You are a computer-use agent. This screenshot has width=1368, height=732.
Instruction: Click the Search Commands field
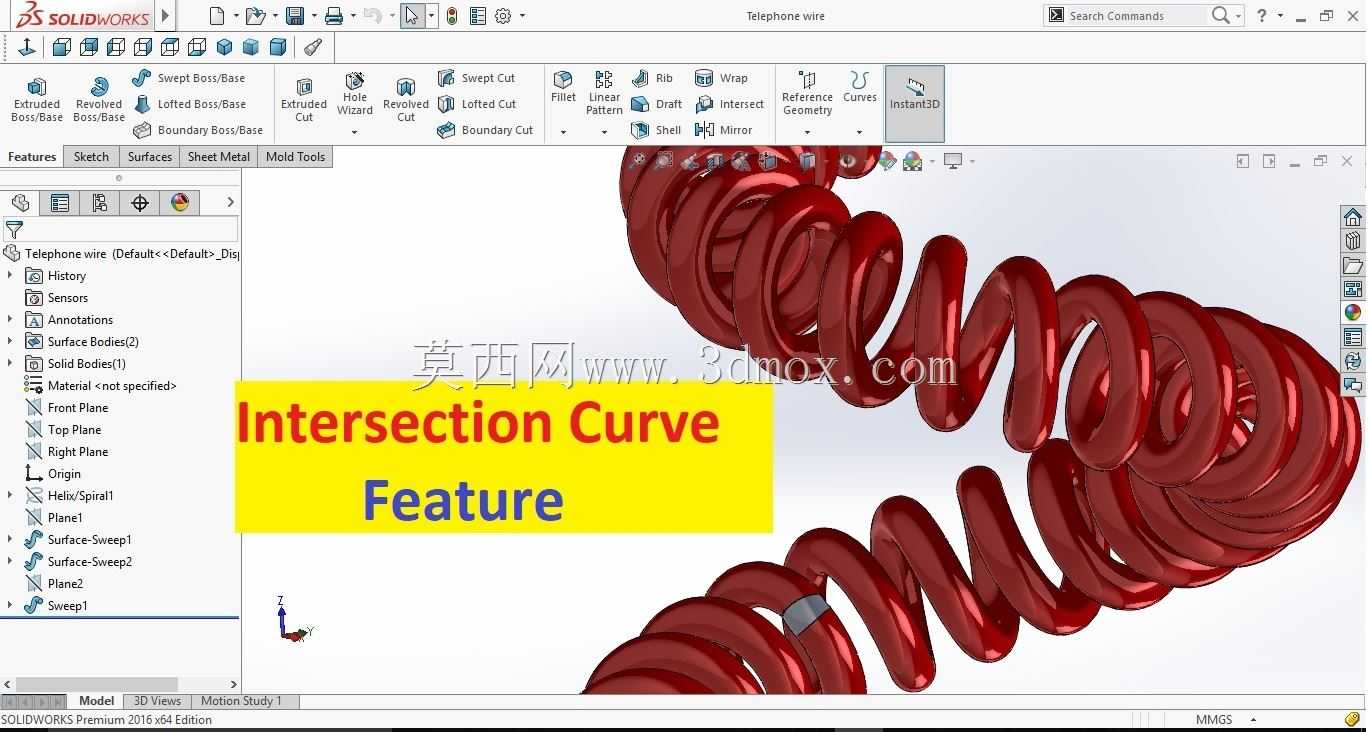coord(1135,16)
